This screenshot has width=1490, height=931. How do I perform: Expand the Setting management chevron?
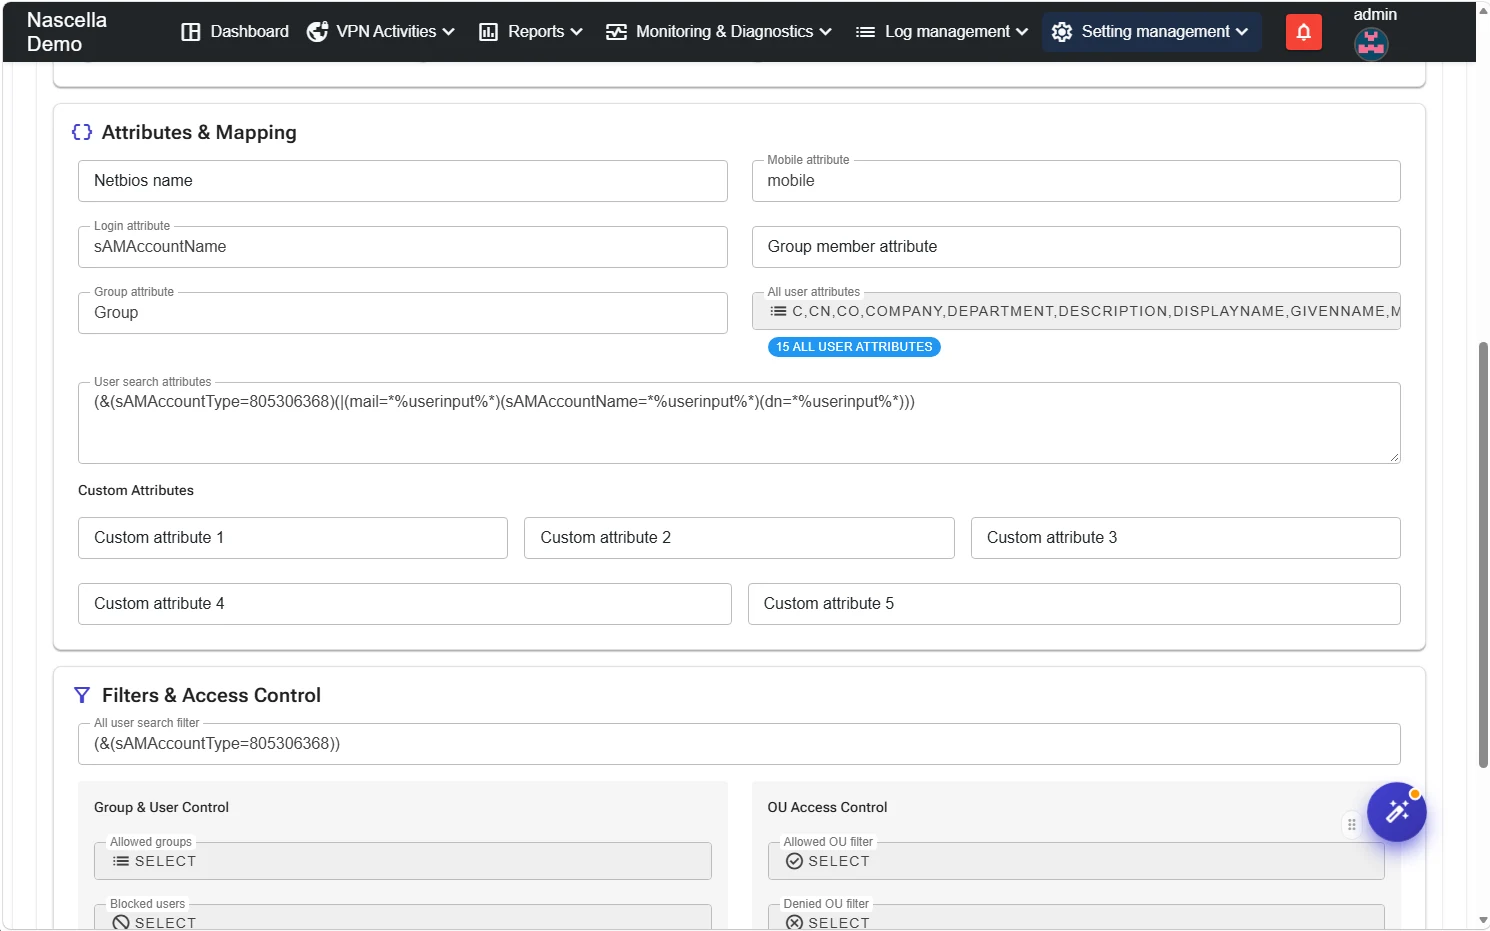pyautogui.click(x=1242, y=32)
